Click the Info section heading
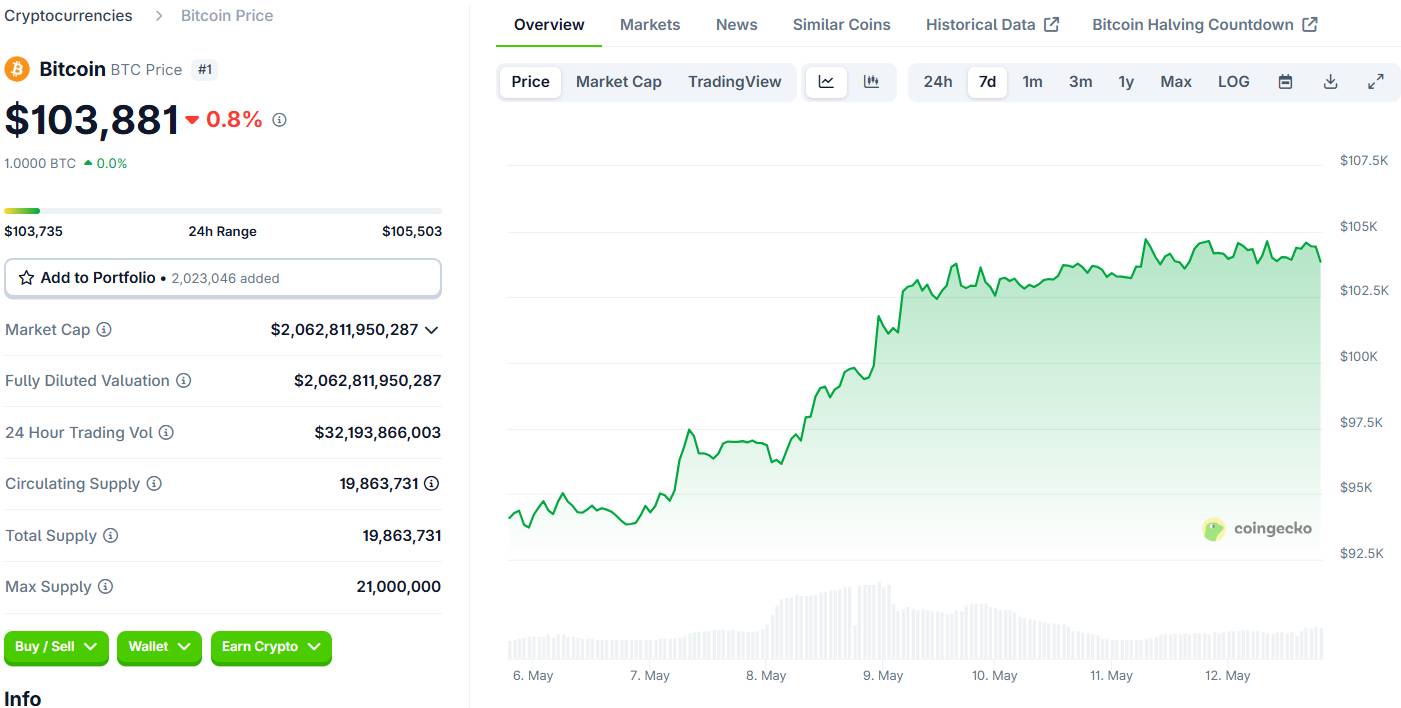This screenshot has width=1401, height=708. click(x=23, y=698)
